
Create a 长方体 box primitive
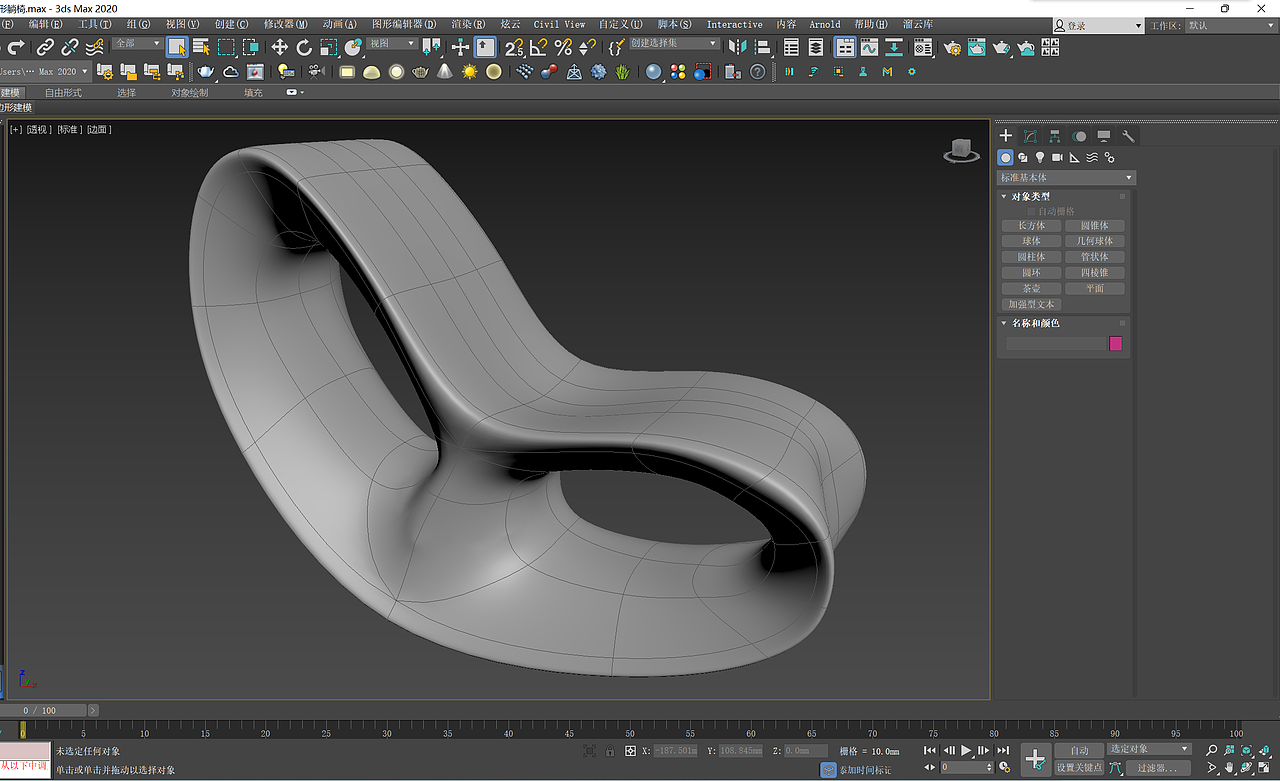point(1031,226)
